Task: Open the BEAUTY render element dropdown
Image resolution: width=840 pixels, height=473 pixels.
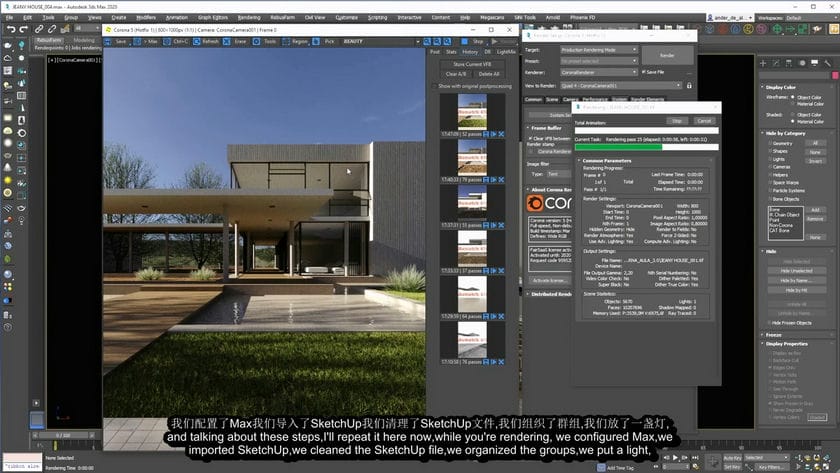Action: (x=381, y=41)
